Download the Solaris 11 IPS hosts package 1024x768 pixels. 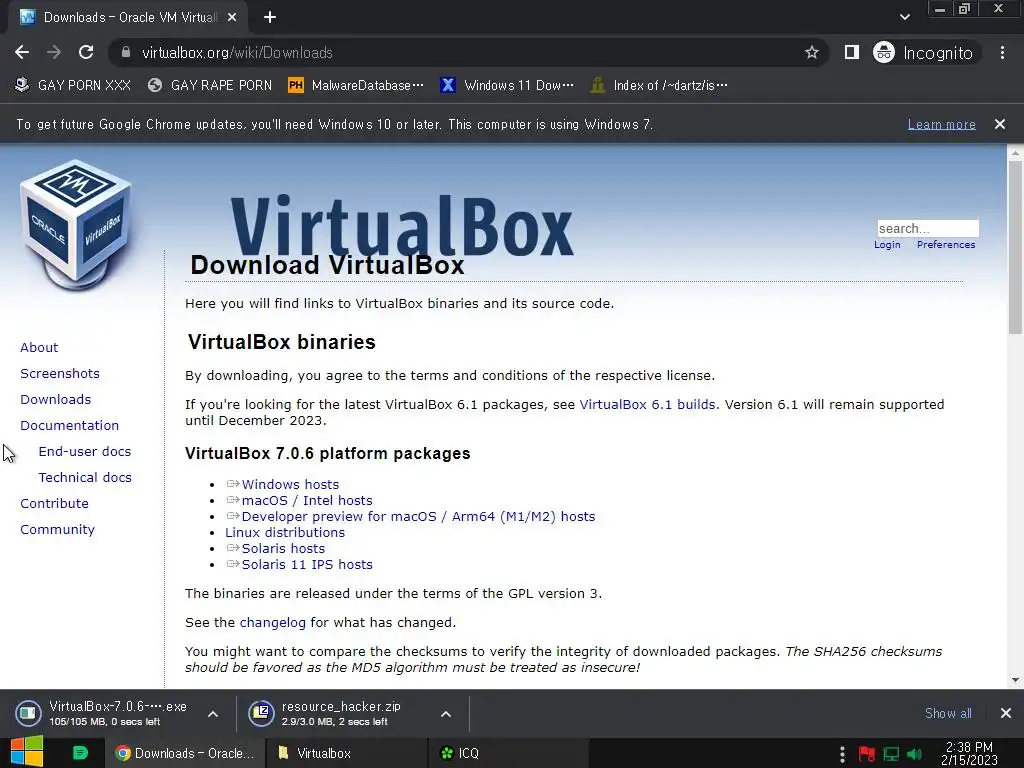307,564
